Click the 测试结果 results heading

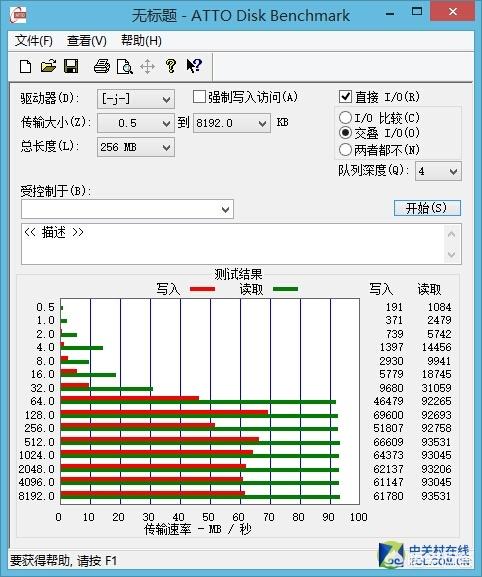pos(238,274)
